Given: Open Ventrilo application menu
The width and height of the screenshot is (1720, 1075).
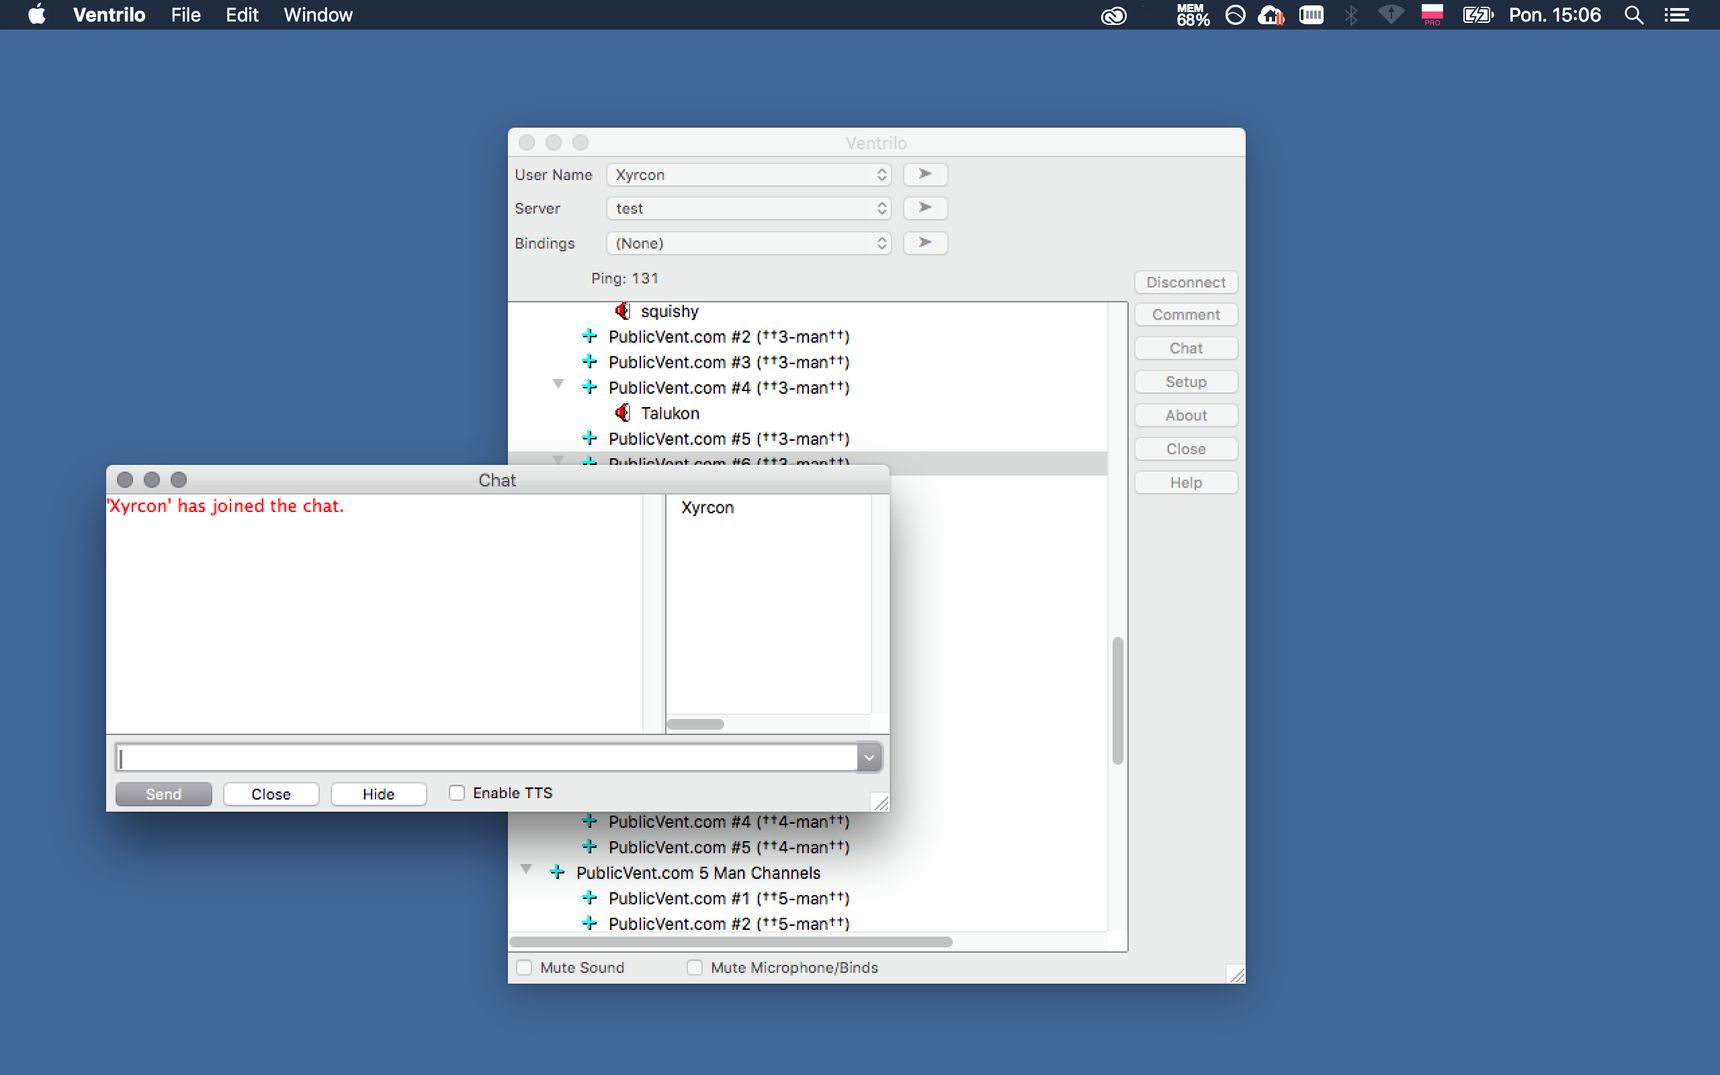Looking at the screenshot, I should 109,15.
